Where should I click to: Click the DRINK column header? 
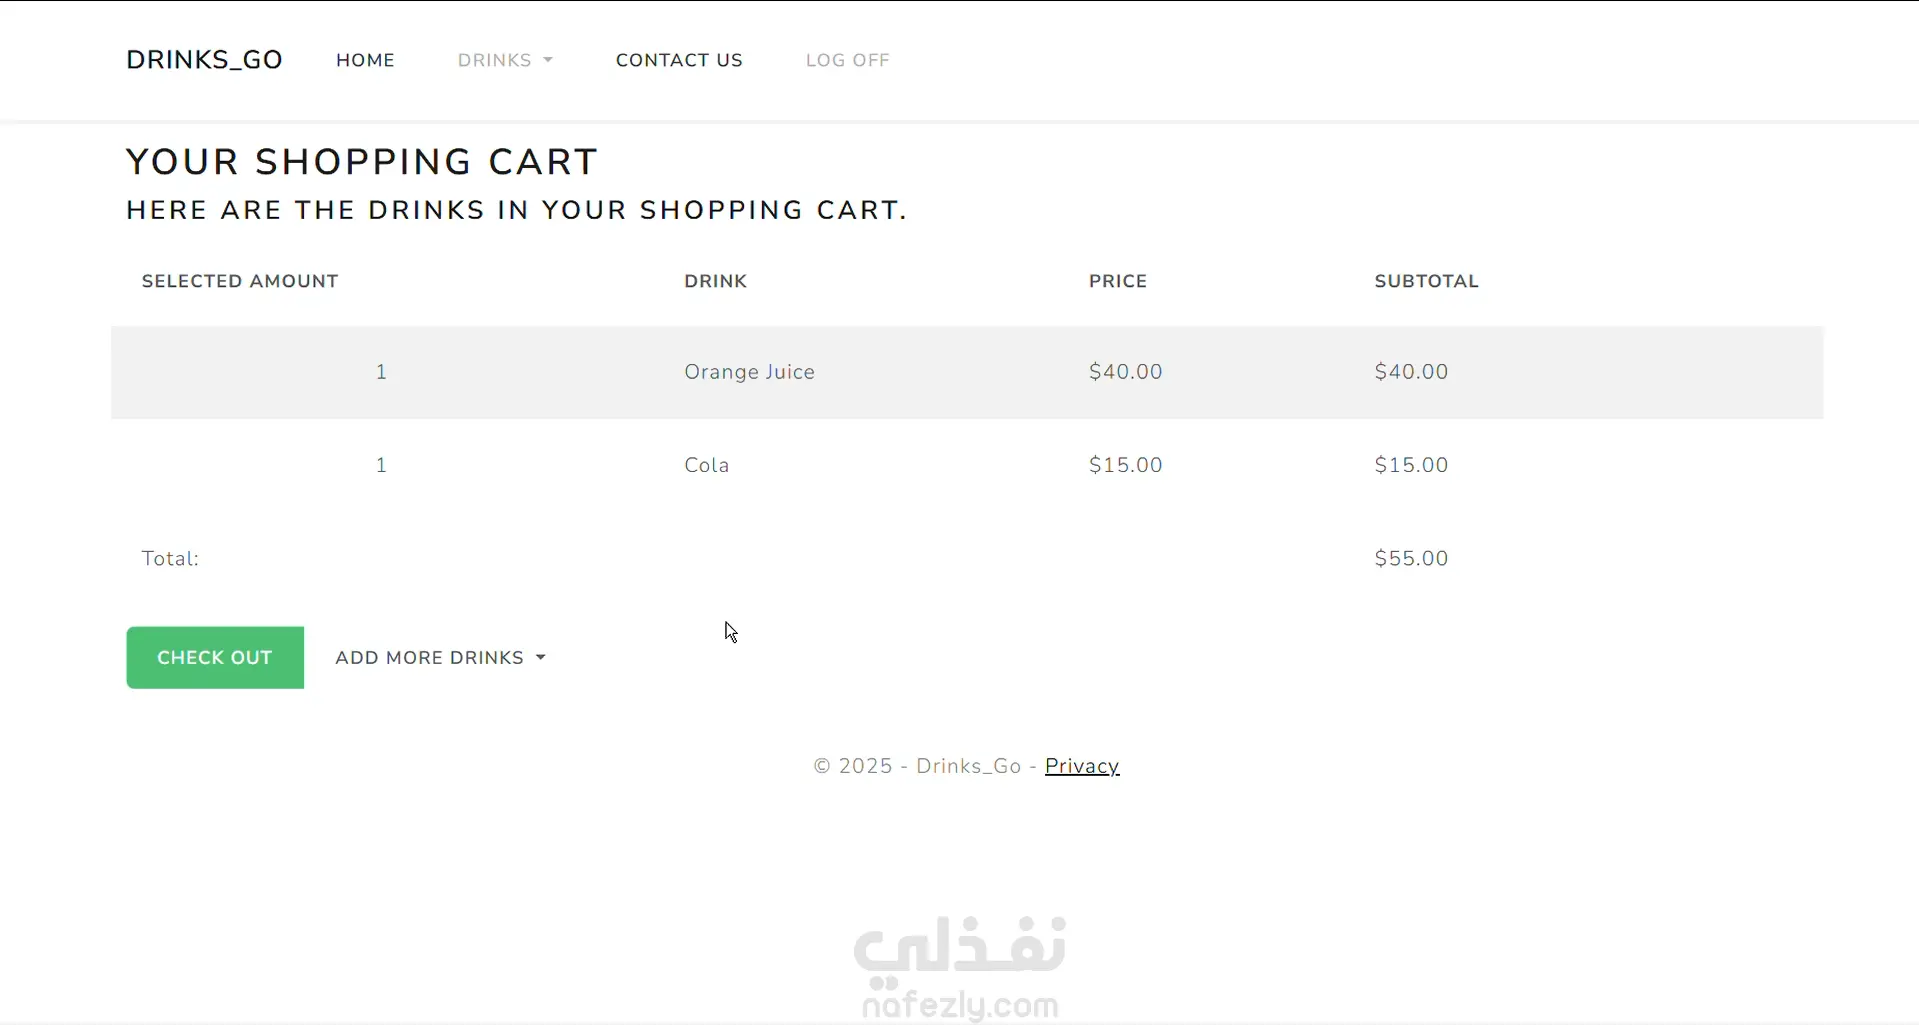click(715, 281)
